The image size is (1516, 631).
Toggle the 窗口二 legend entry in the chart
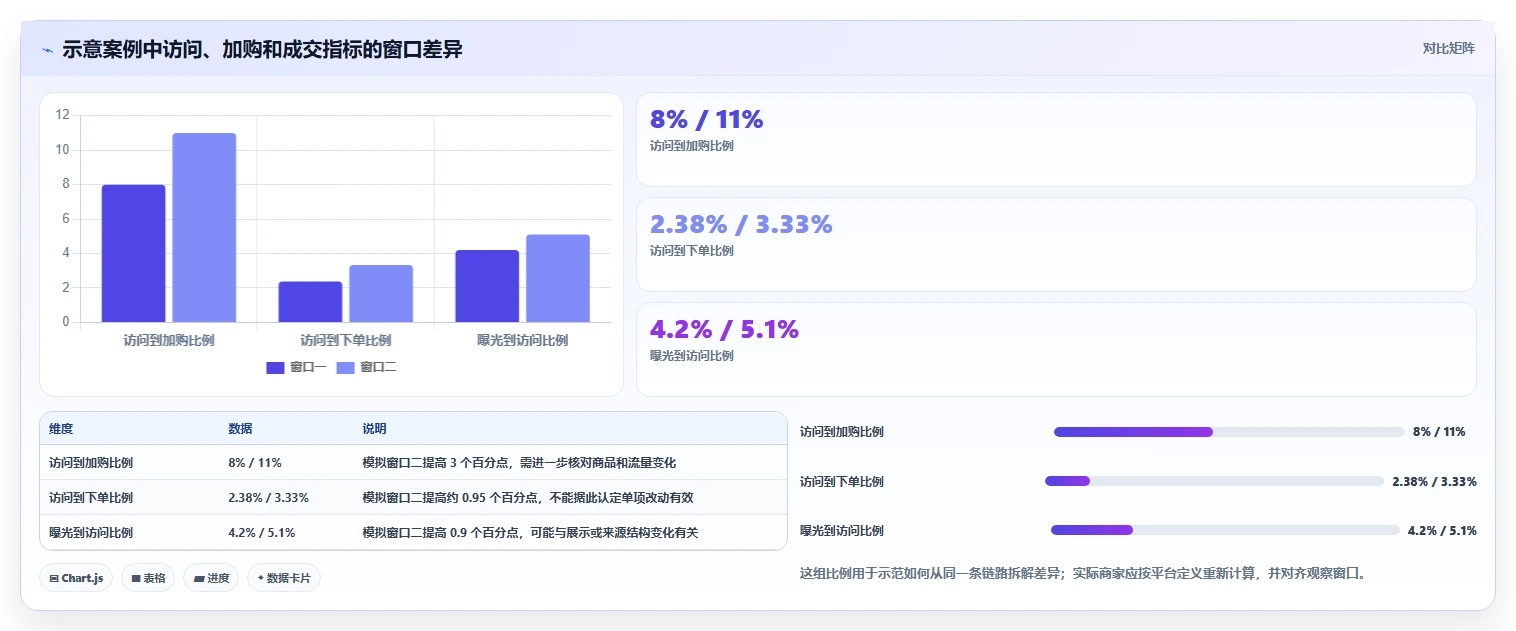pyautogui.click(x=366, y=367)
